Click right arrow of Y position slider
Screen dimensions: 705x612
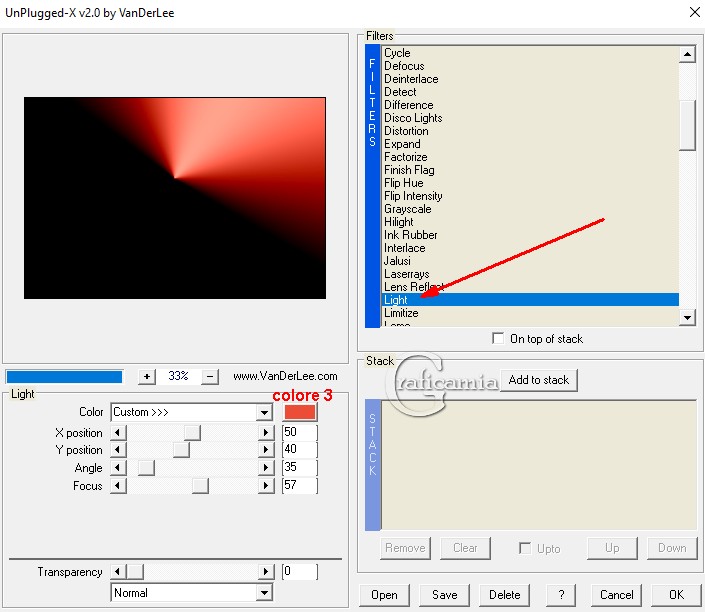click(266, 450)
